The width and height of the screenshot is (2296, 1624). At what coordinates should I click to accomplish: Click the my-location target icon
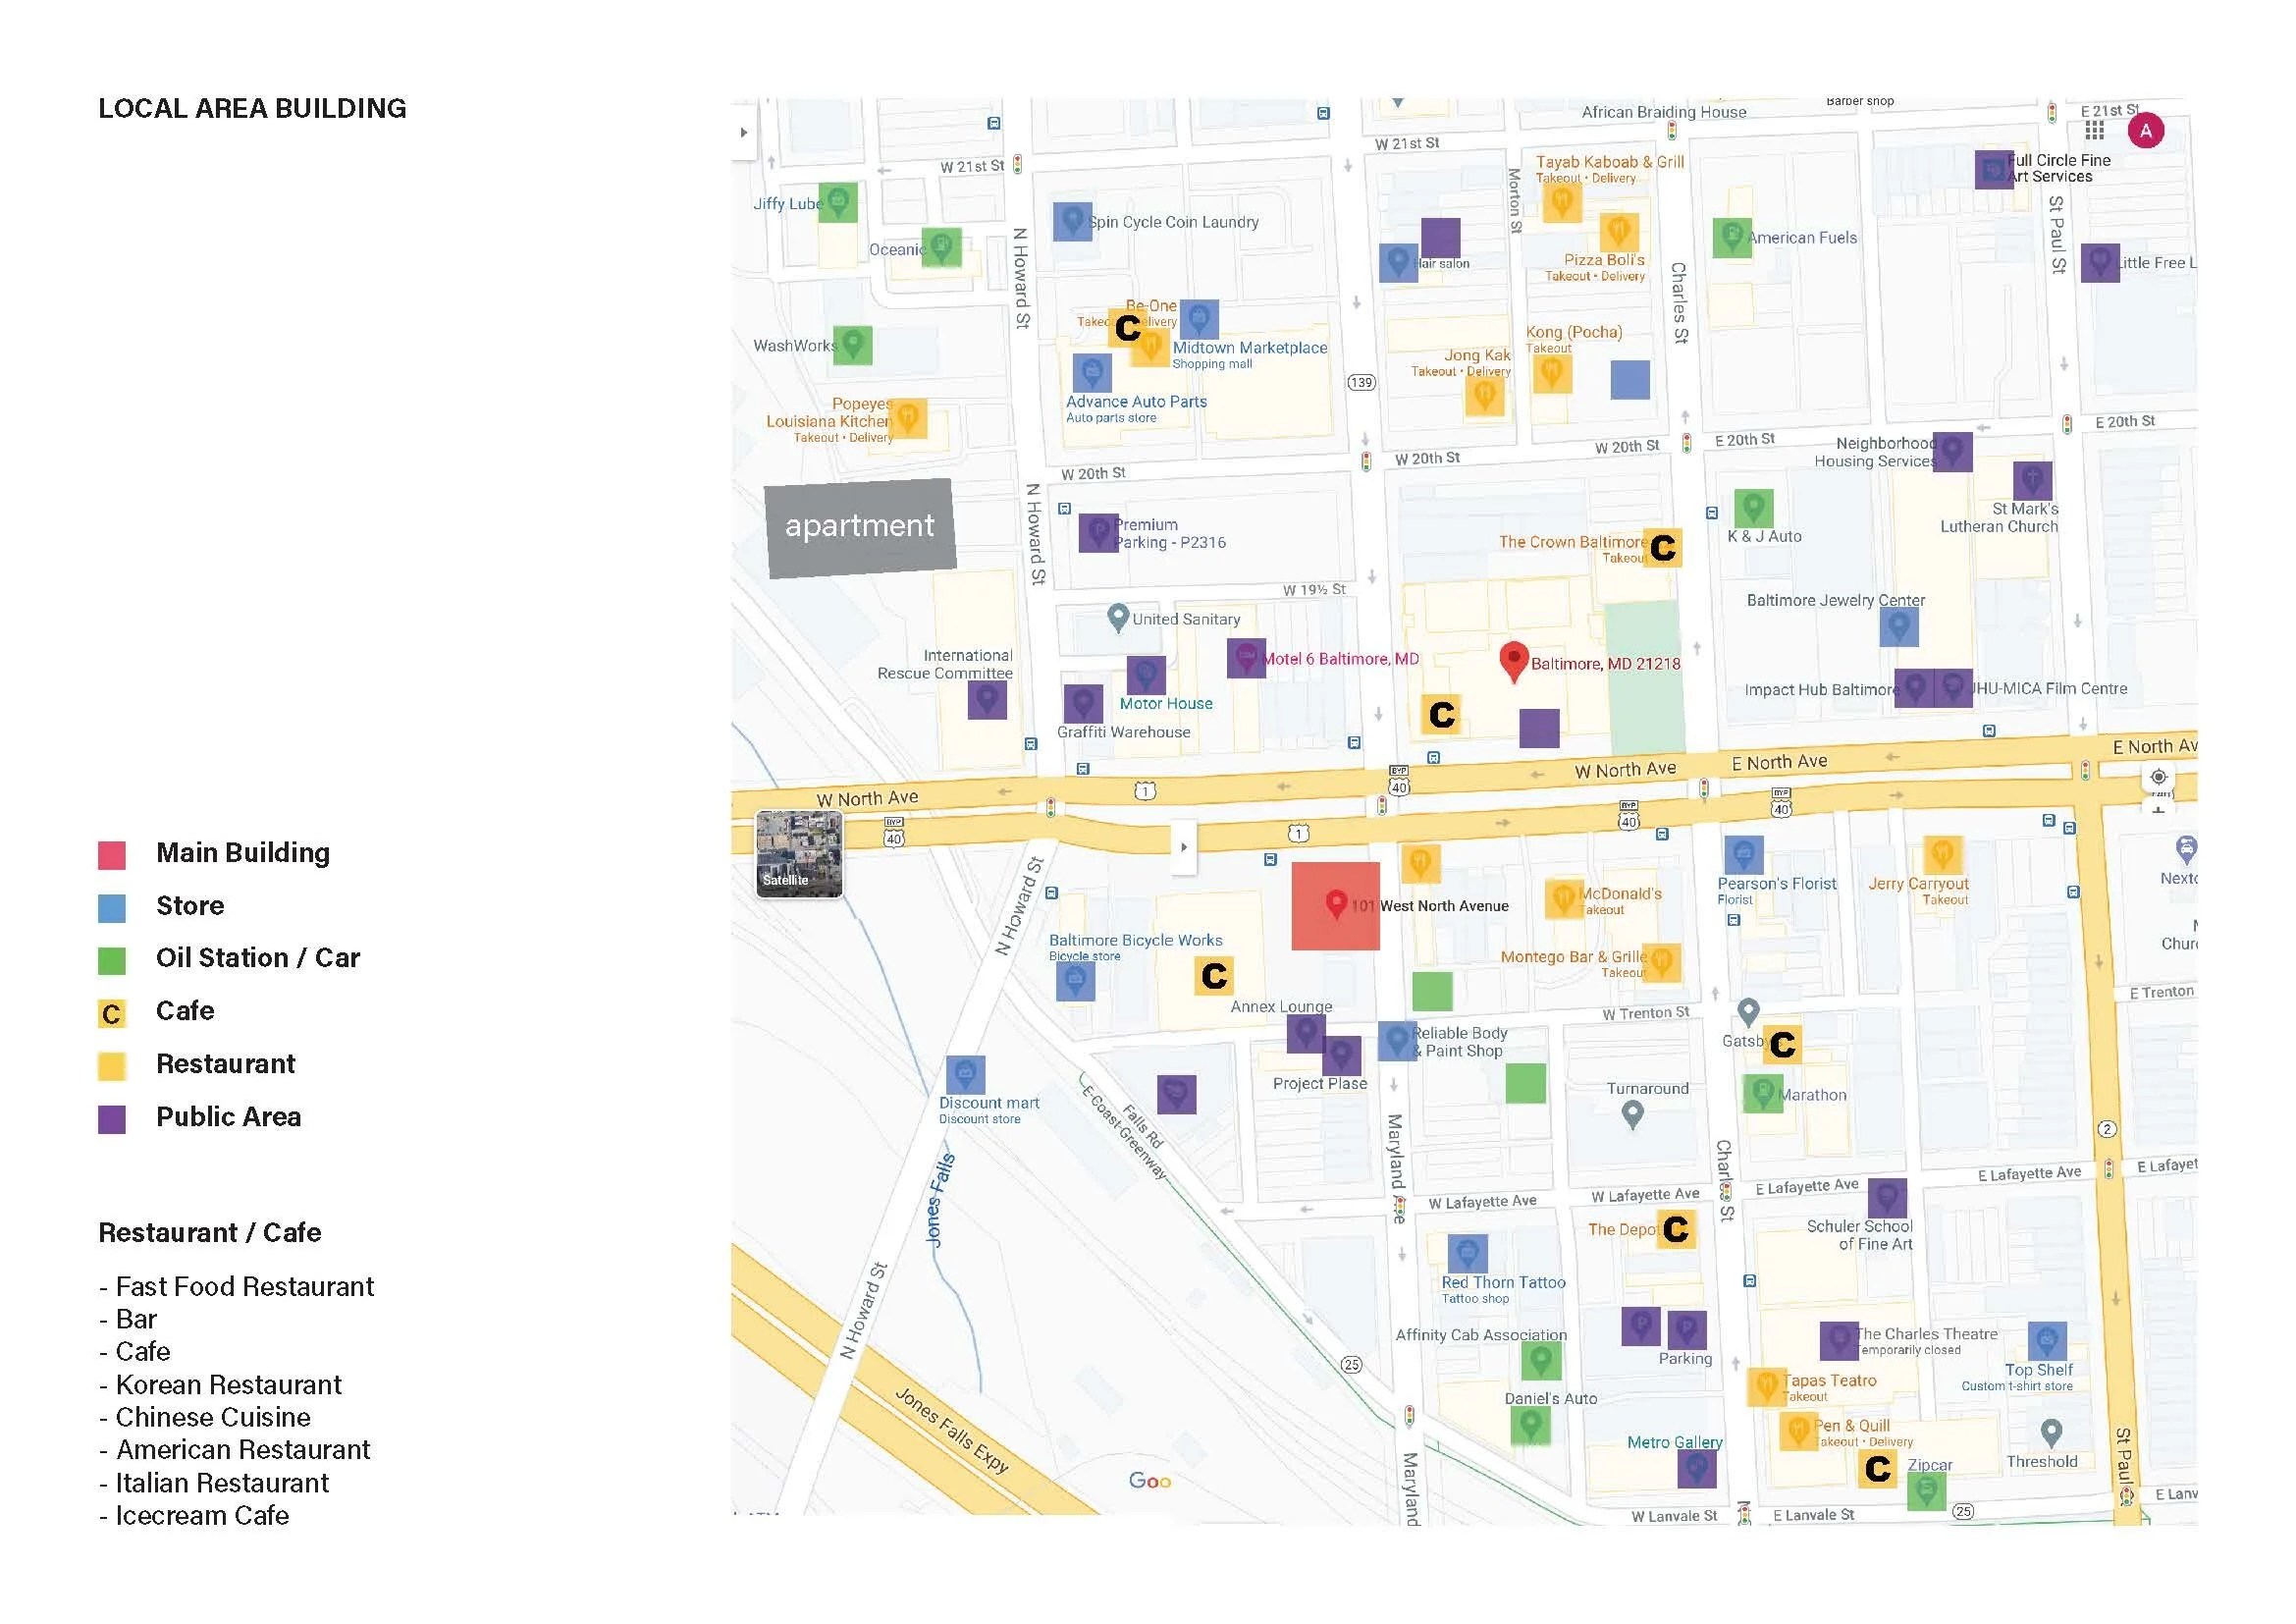[2158, 777]
